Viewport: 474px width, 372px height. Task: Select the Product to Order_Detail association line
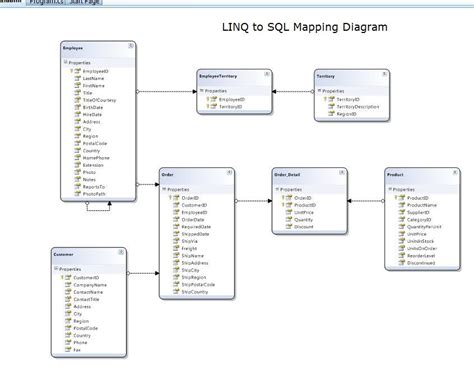pos(366,201)
